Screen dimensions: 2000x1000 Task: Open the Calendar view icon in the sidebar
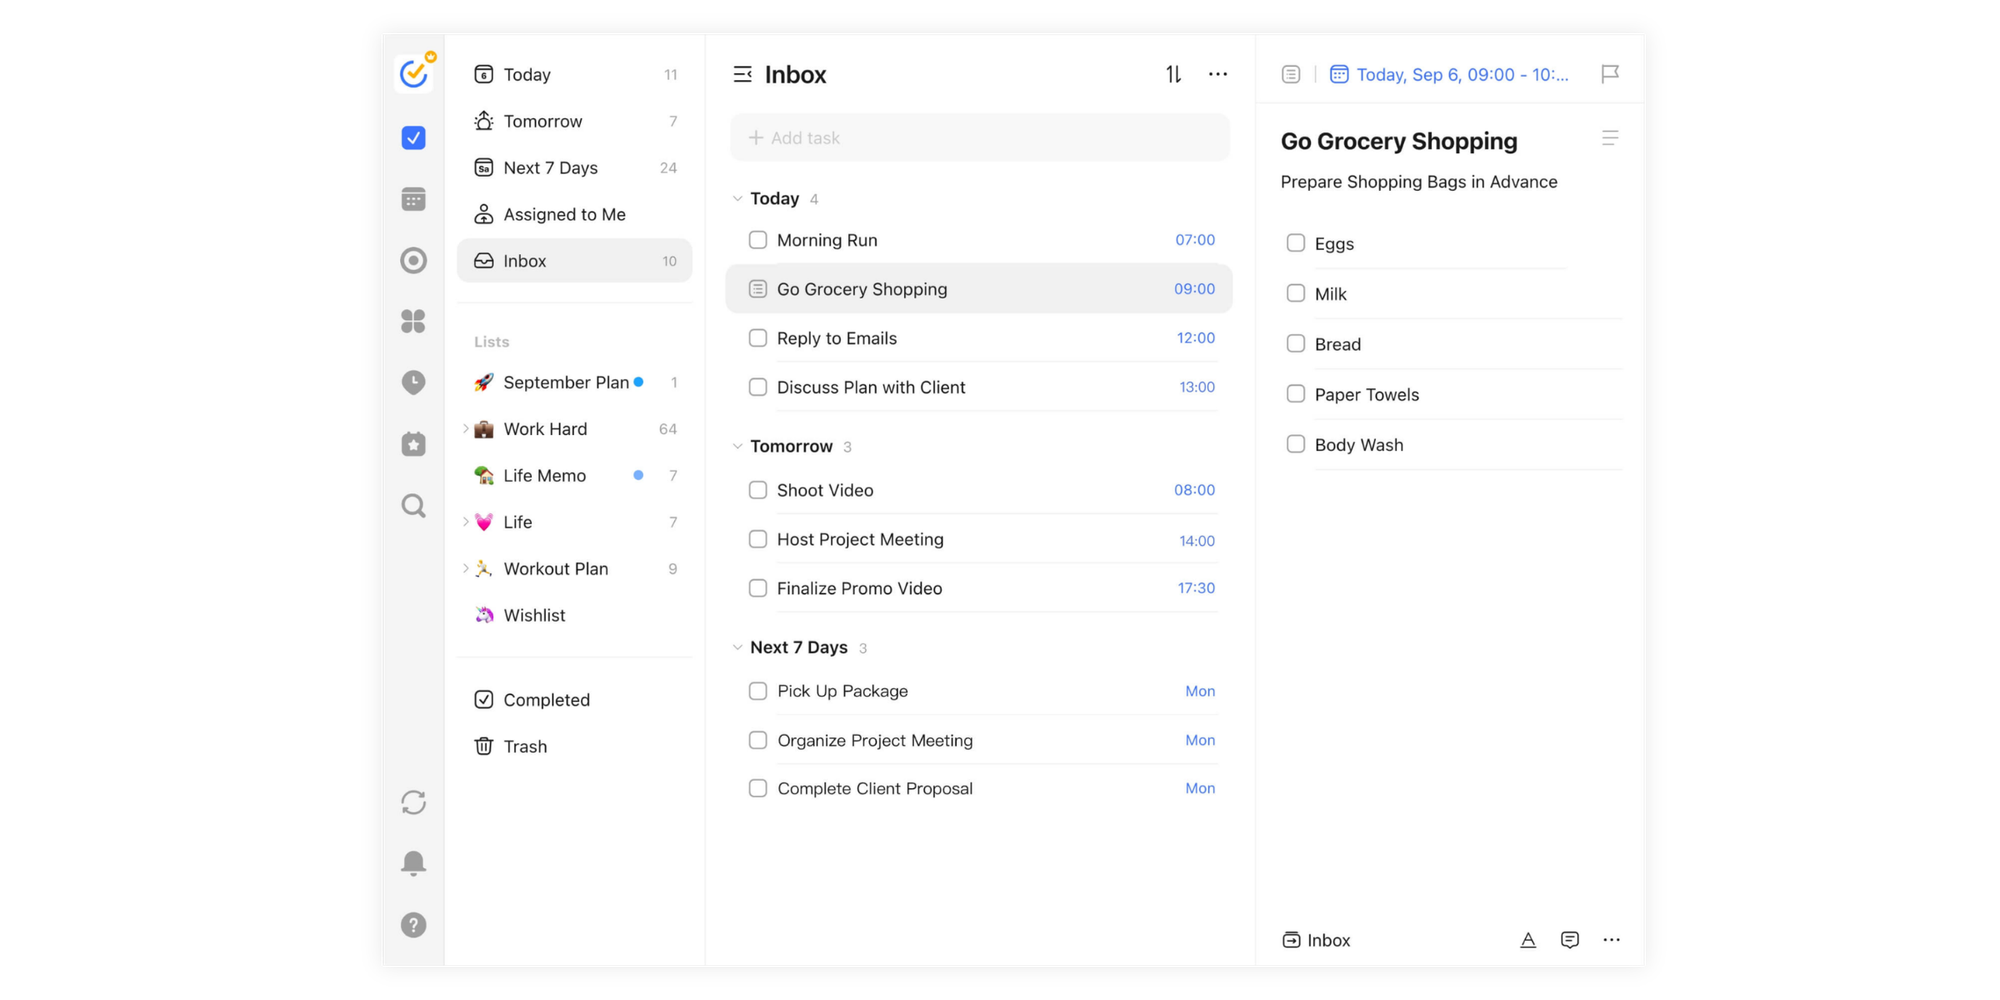(414, 199)
